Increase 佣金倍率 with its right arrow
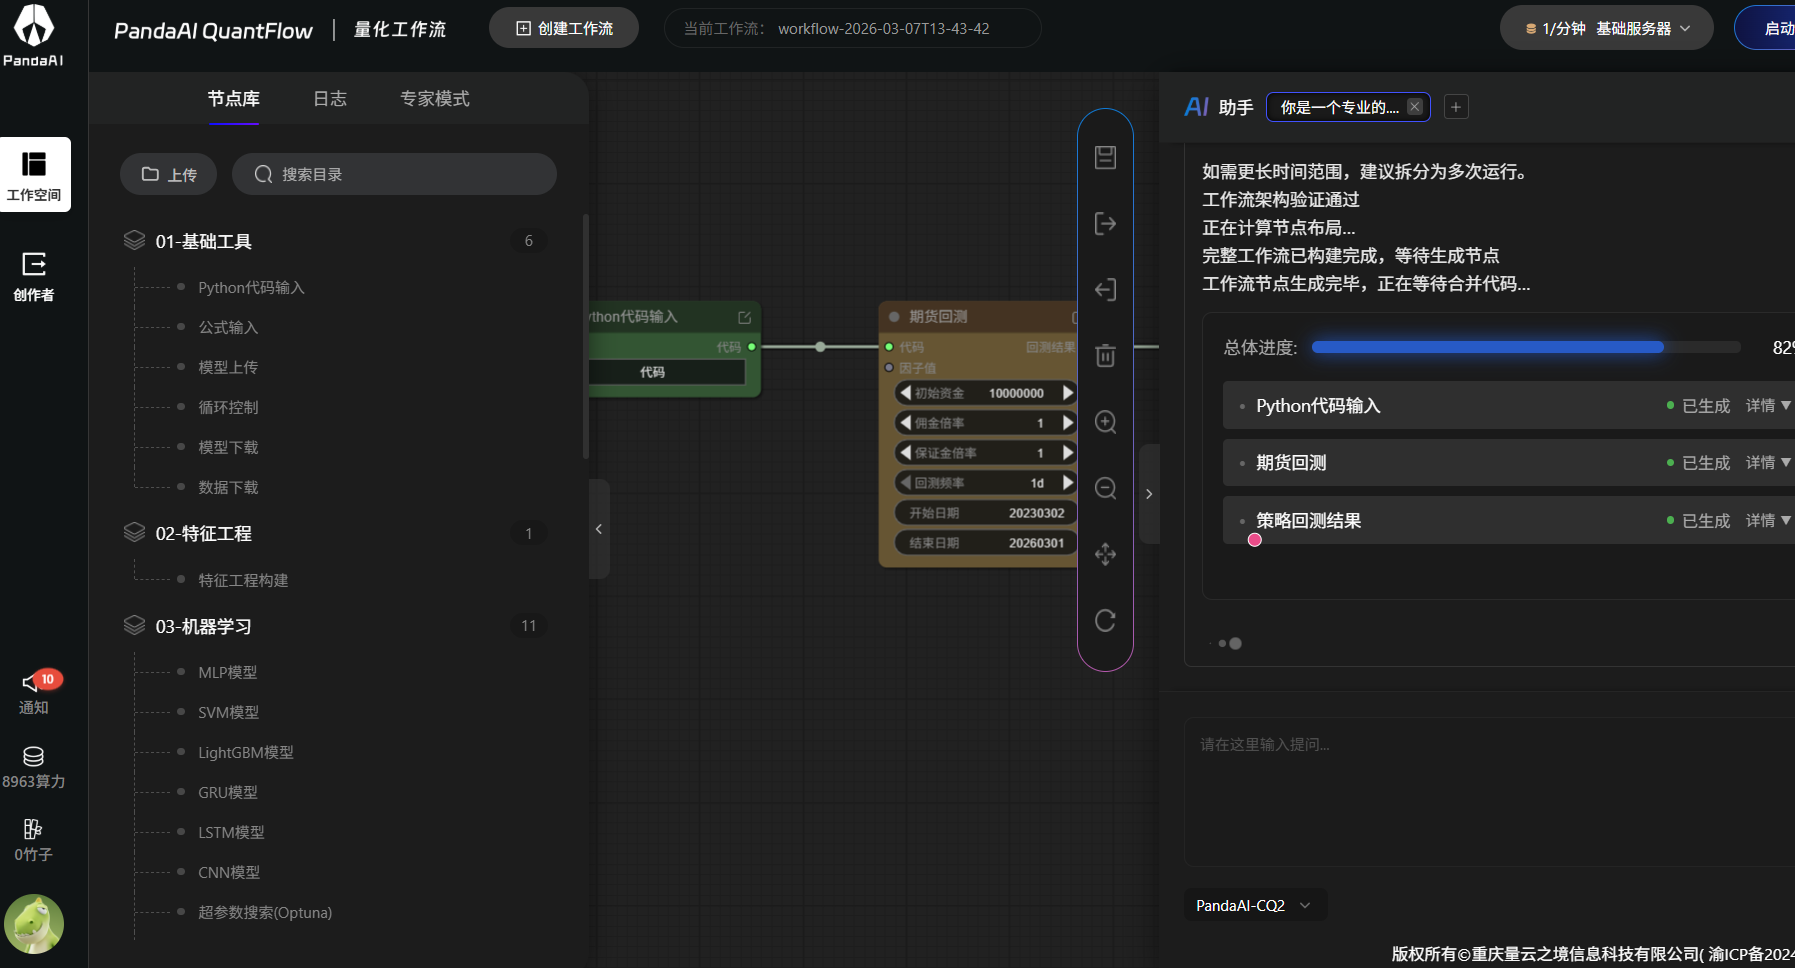The width and height of the screenshot is (1795, 968). click(x=1068, y=423)
